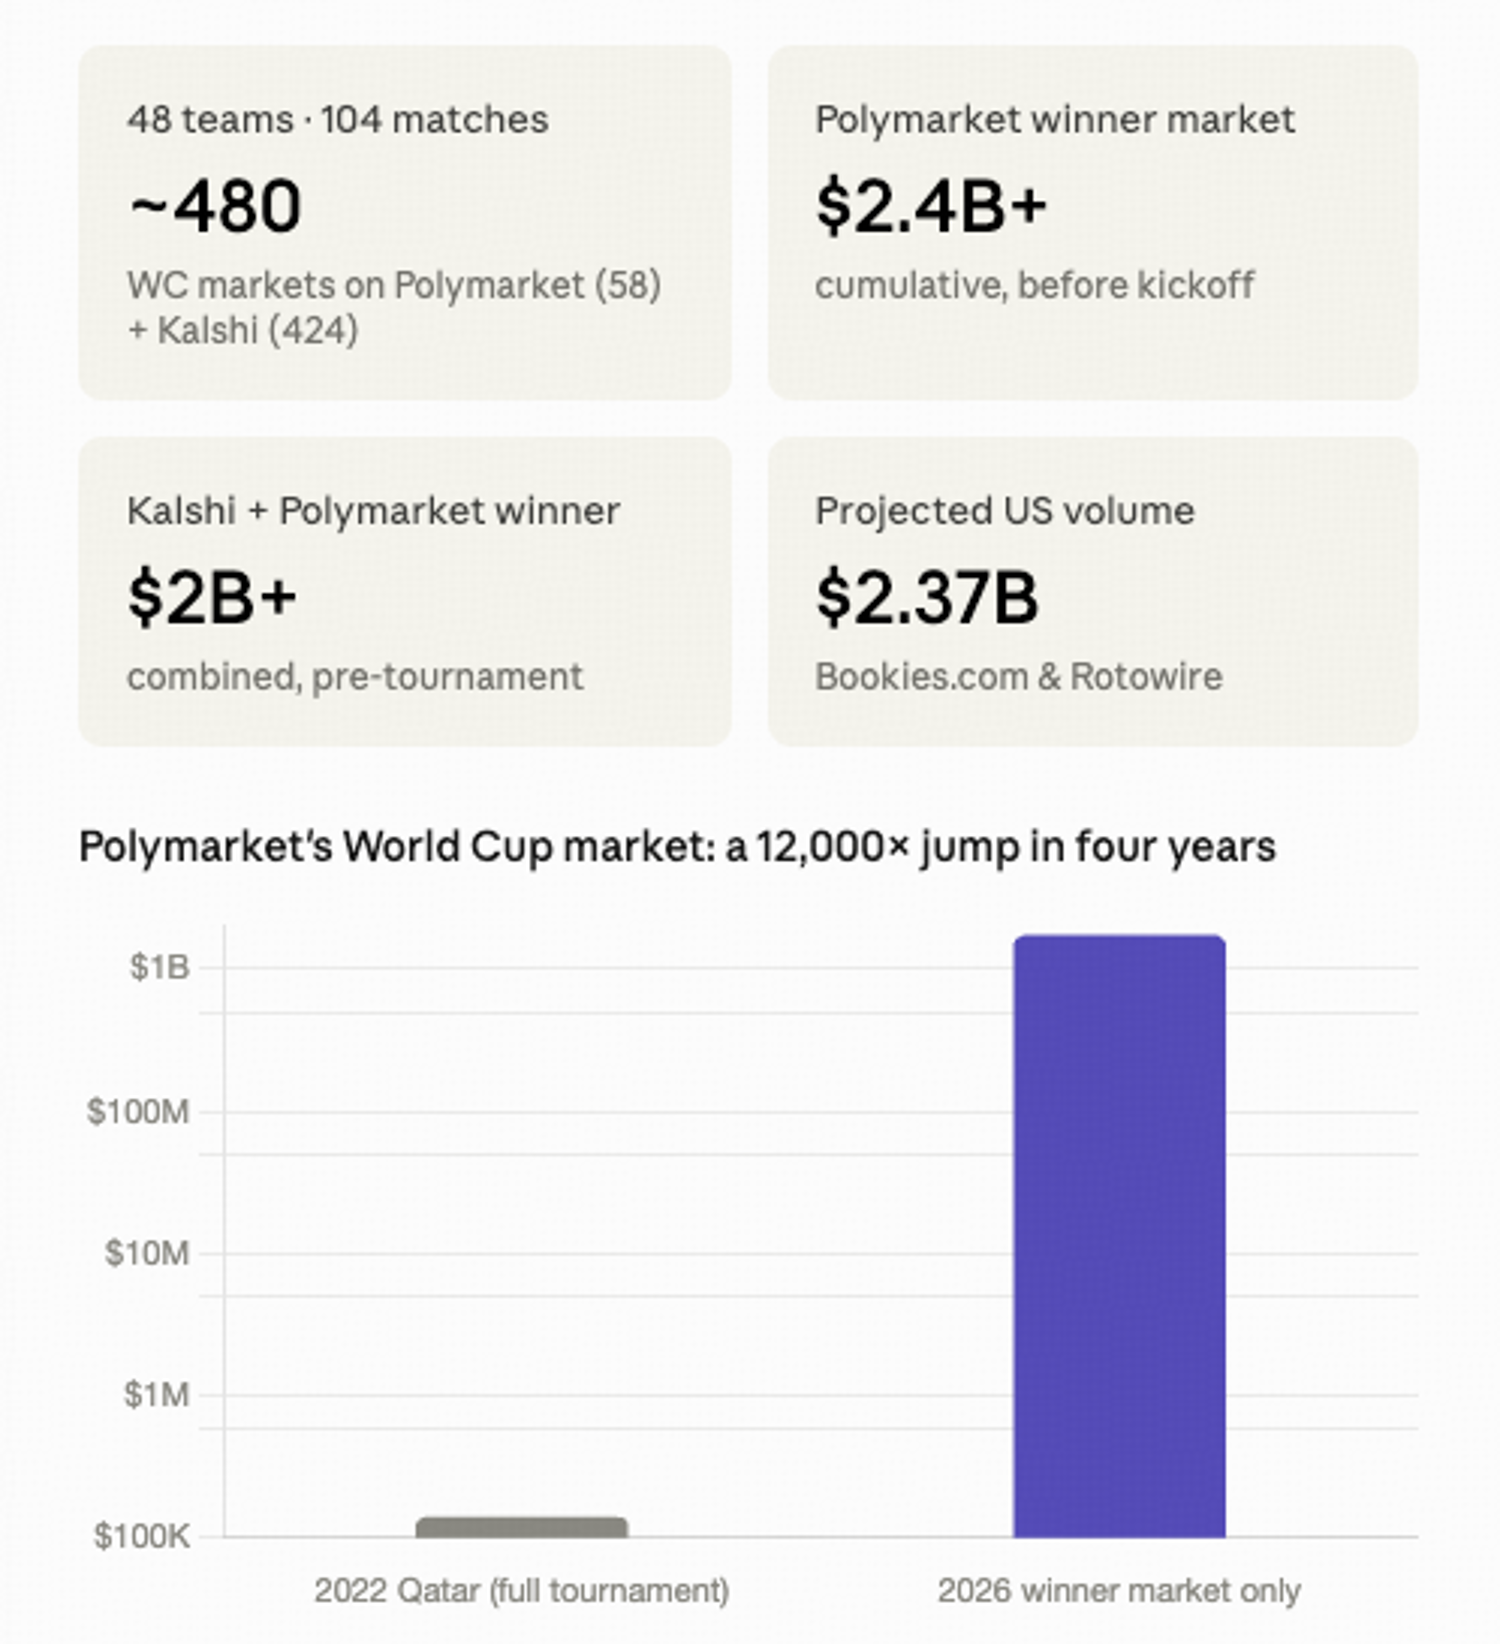
Task: Click the ~480 WC markets stat card
Action: 405,222
